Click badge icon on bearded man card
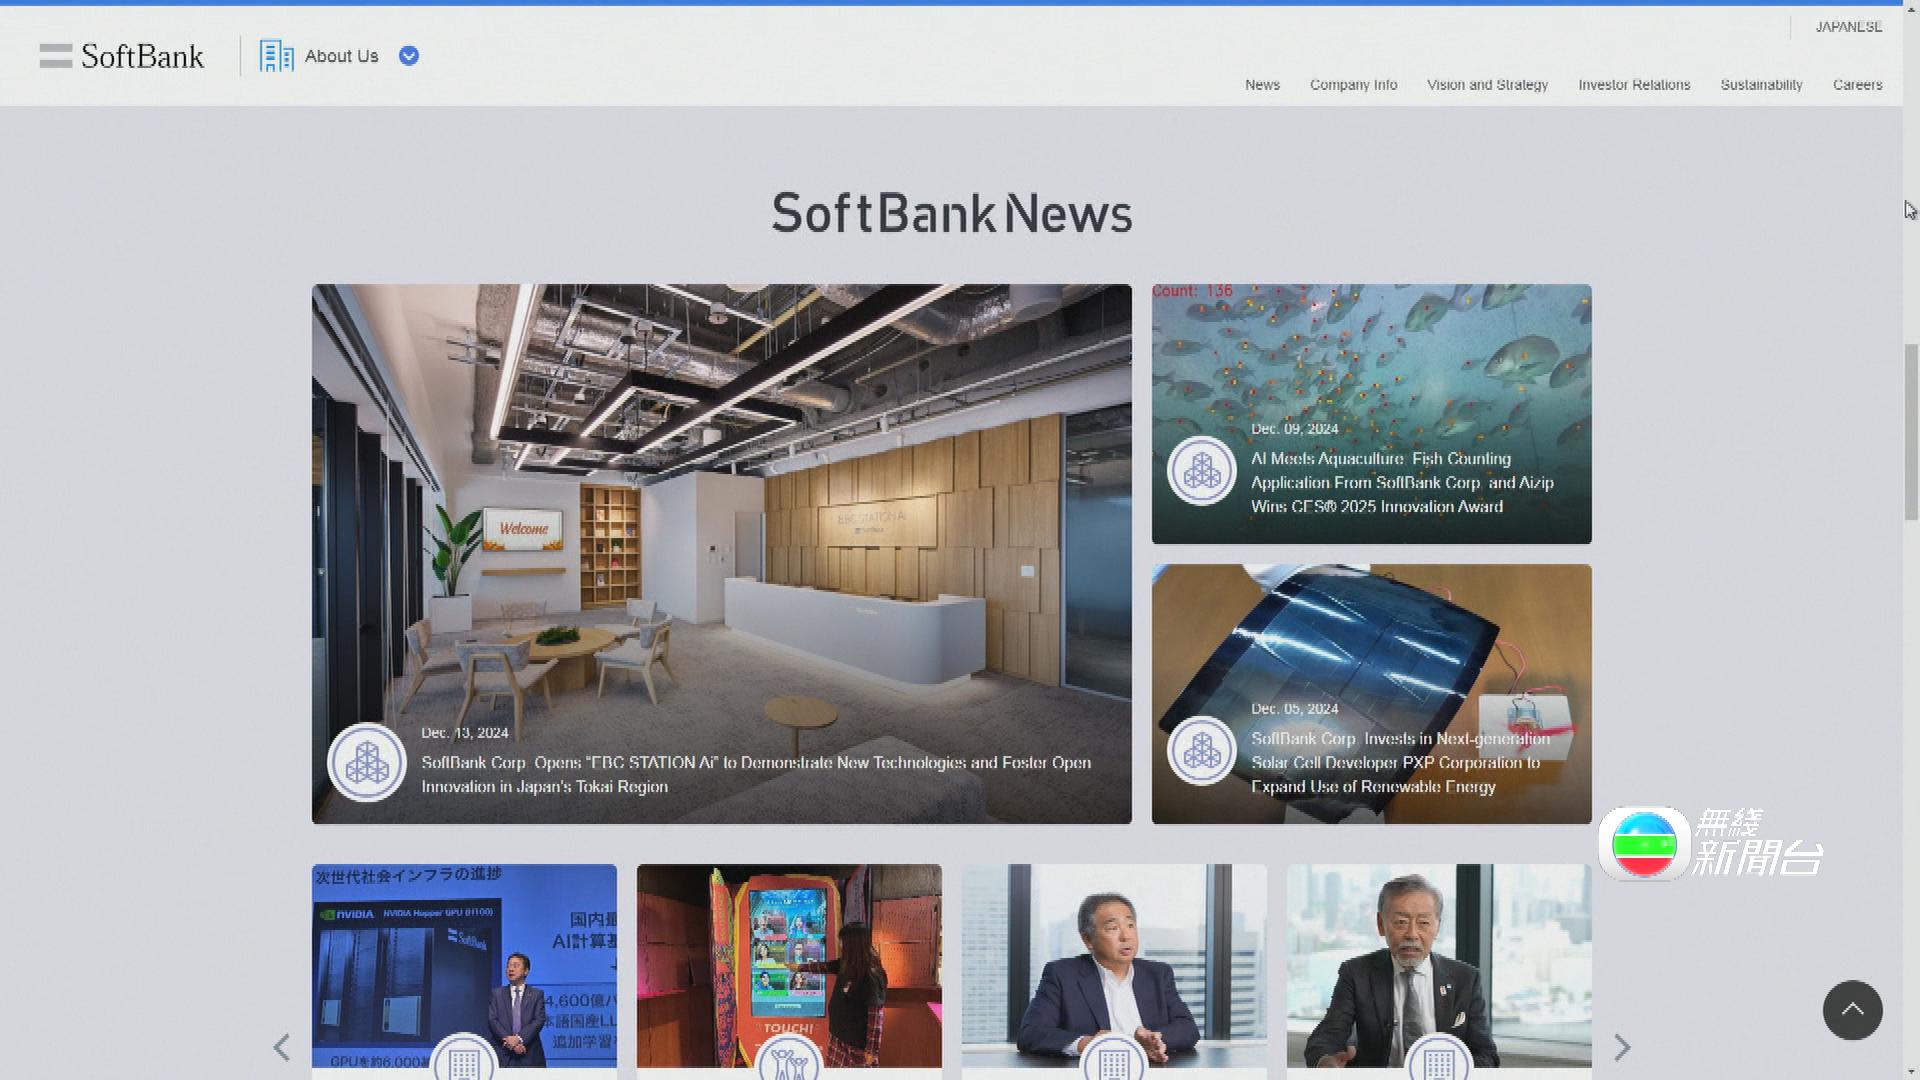 1439,1058
